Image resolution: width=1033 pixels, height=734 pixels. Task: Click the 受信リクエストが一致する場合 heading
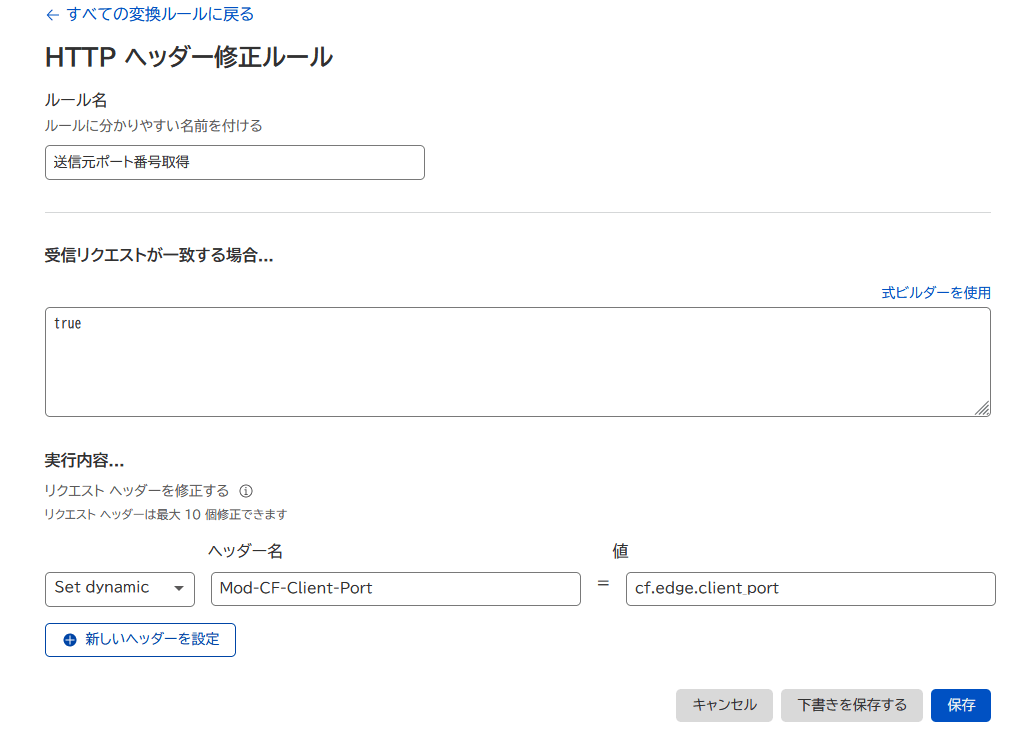[159, 255]
